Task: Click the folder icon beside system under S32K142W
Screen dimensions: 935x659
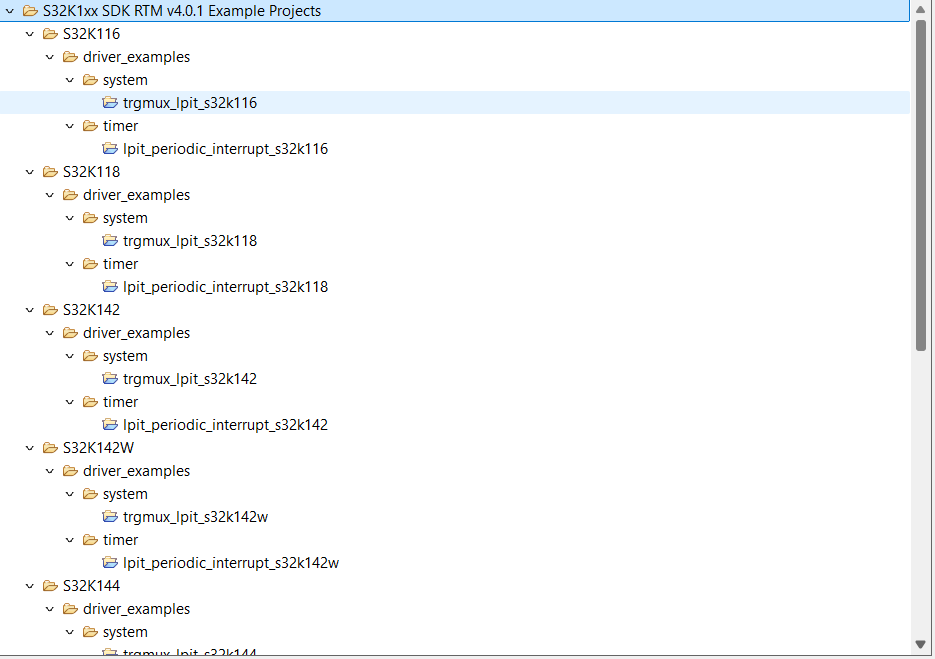Action: (x=90, y=493)
